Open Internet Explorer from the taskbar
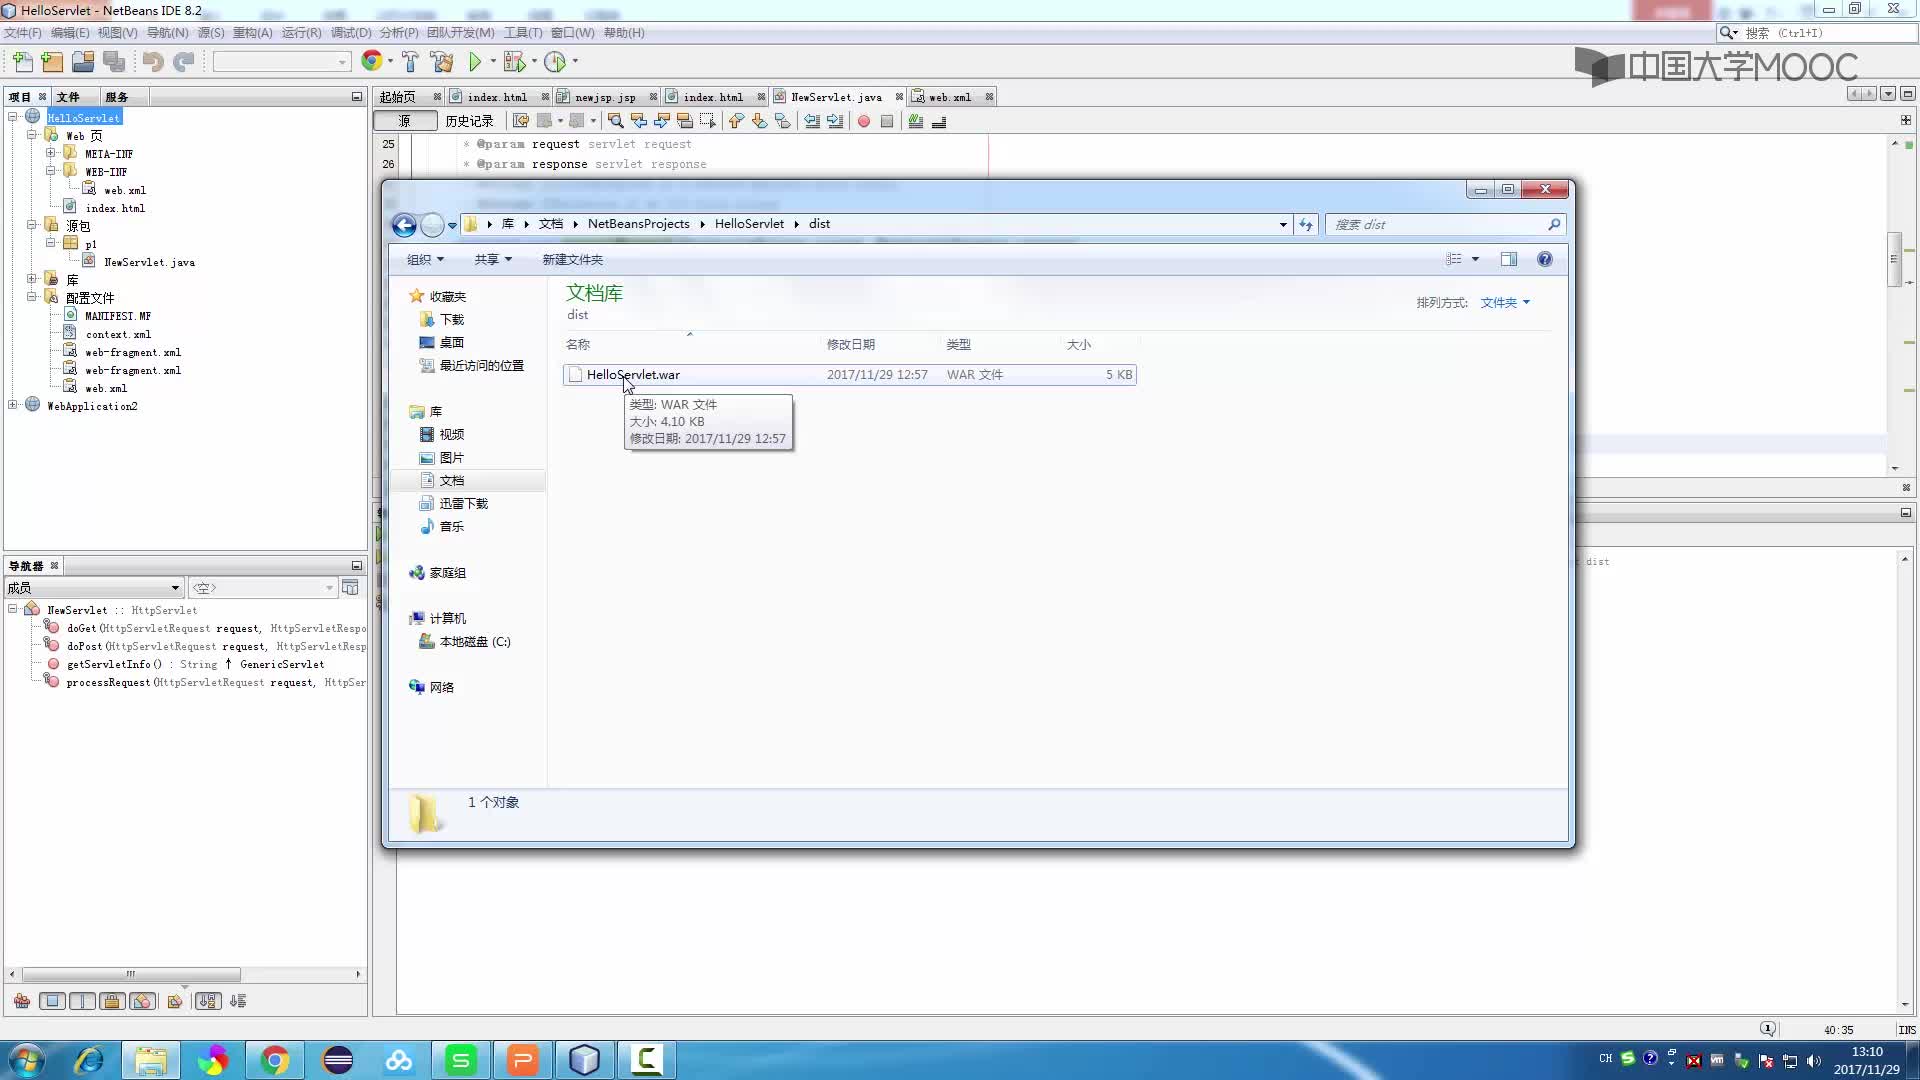 (x=90, y=1060)
